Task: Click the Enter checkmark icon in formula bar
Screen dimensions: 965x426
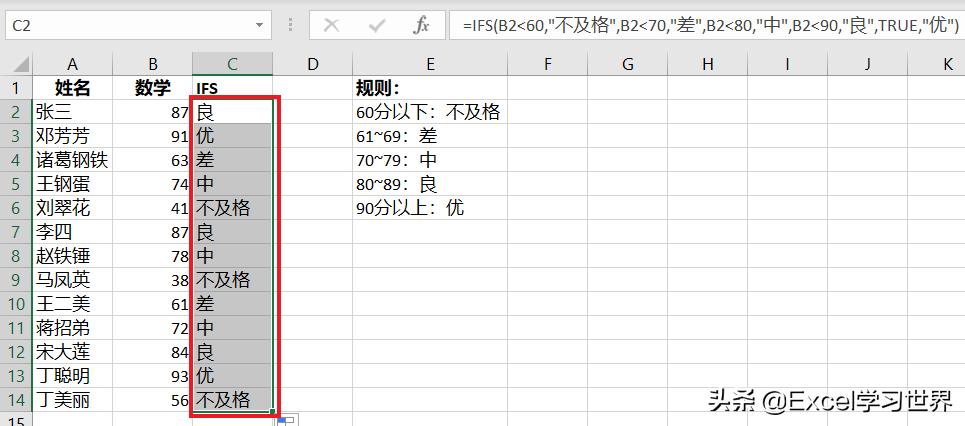Action: pos(376,25)
